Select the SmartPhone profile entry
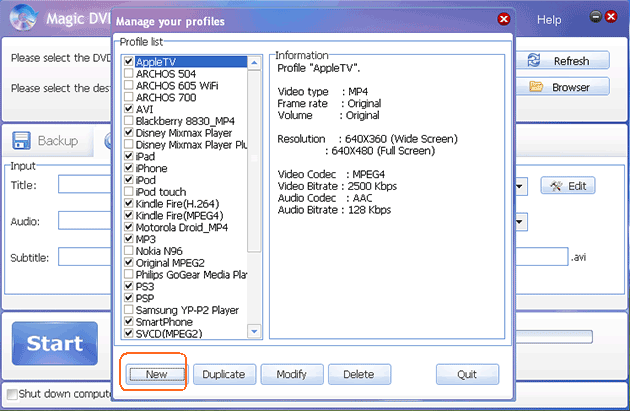The width and height of the screenshot is (630, 411). [164, 321]
